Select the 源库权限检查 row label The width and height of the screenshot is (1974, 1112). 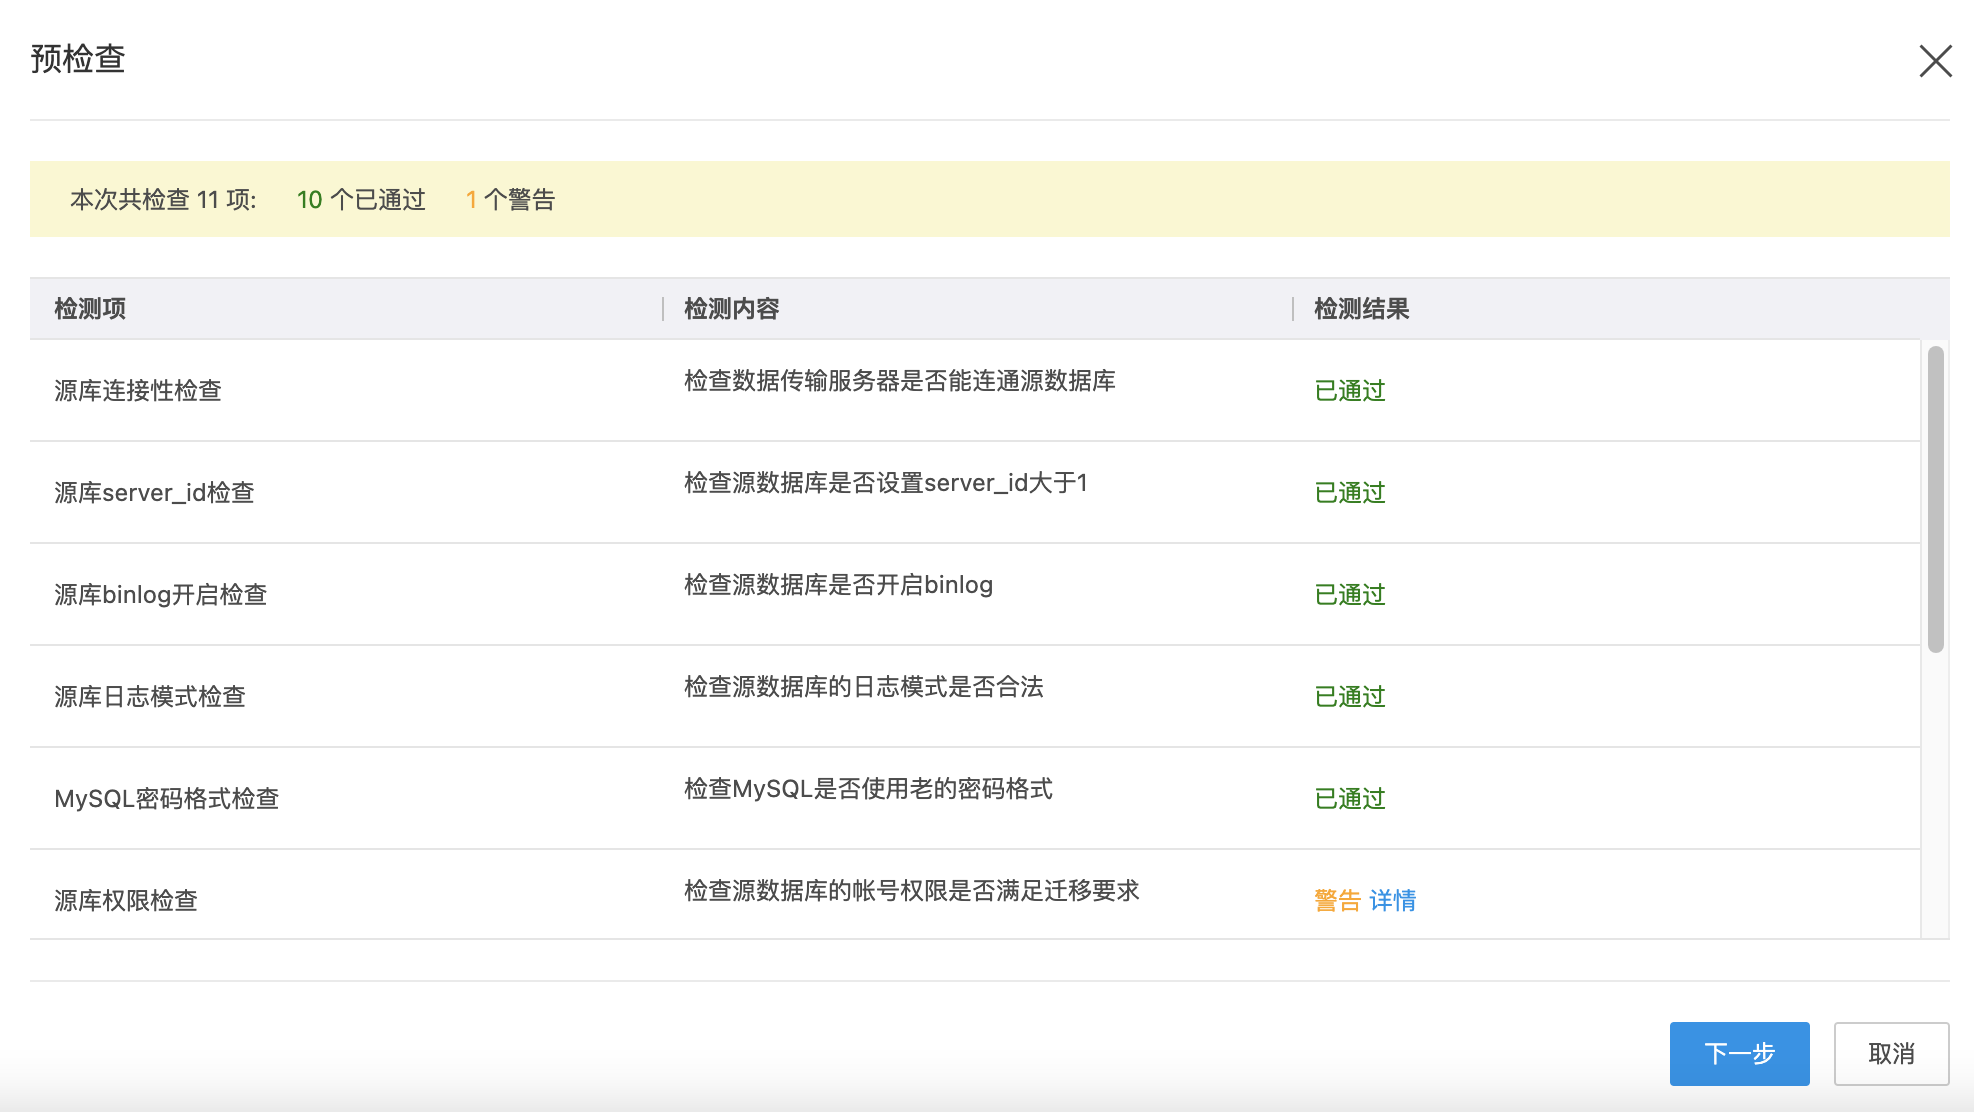126,900
